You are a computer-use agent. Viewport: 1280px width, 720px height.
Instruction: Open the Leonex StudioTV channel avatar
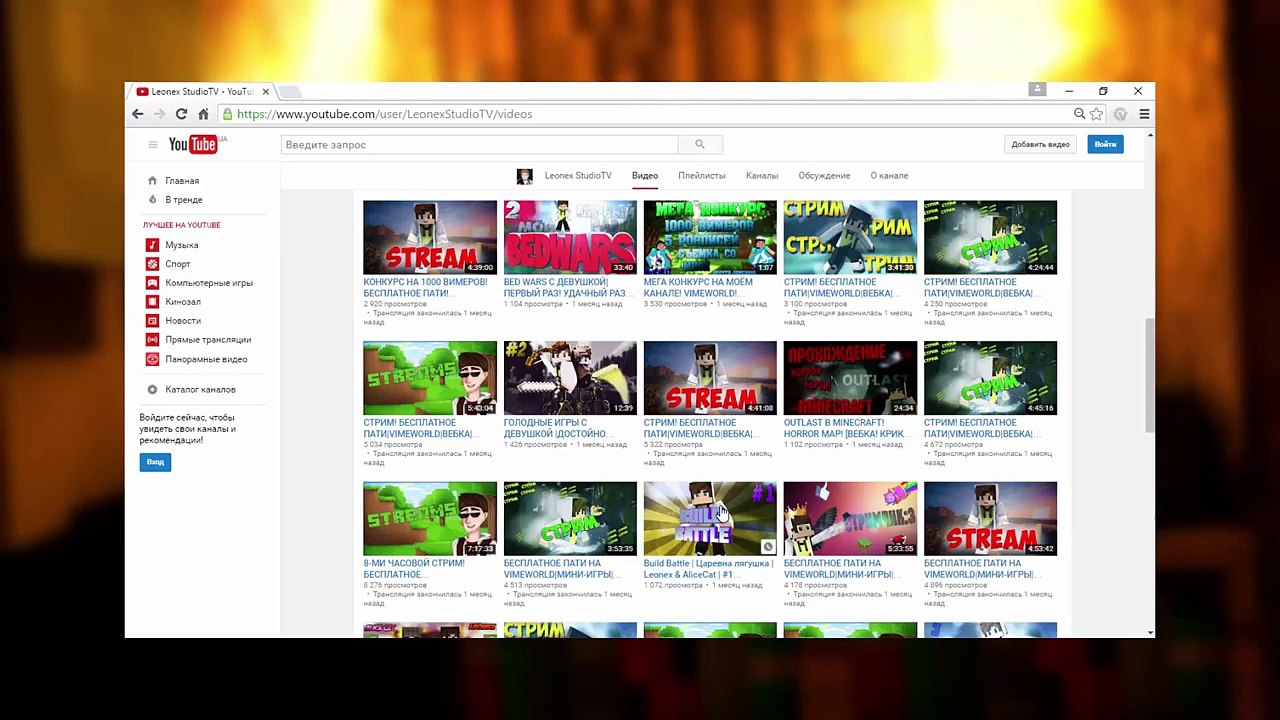coord(525,176)
